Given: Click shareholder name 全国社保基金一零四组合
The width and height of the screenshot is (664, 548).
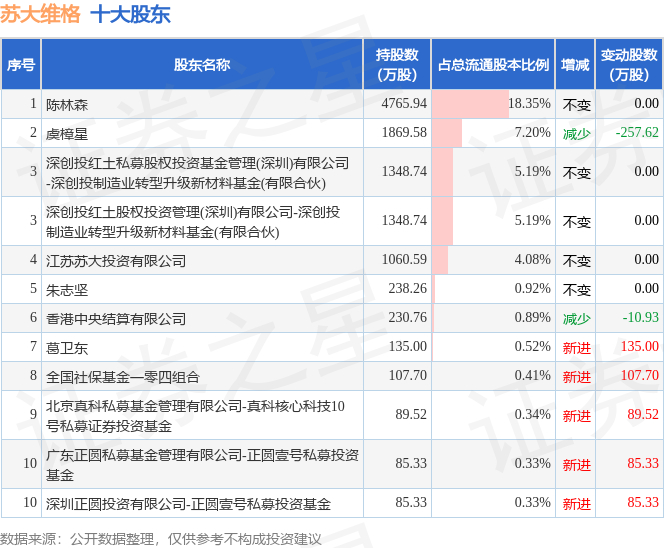Looking at the screenshot, I should pos(123,377).
